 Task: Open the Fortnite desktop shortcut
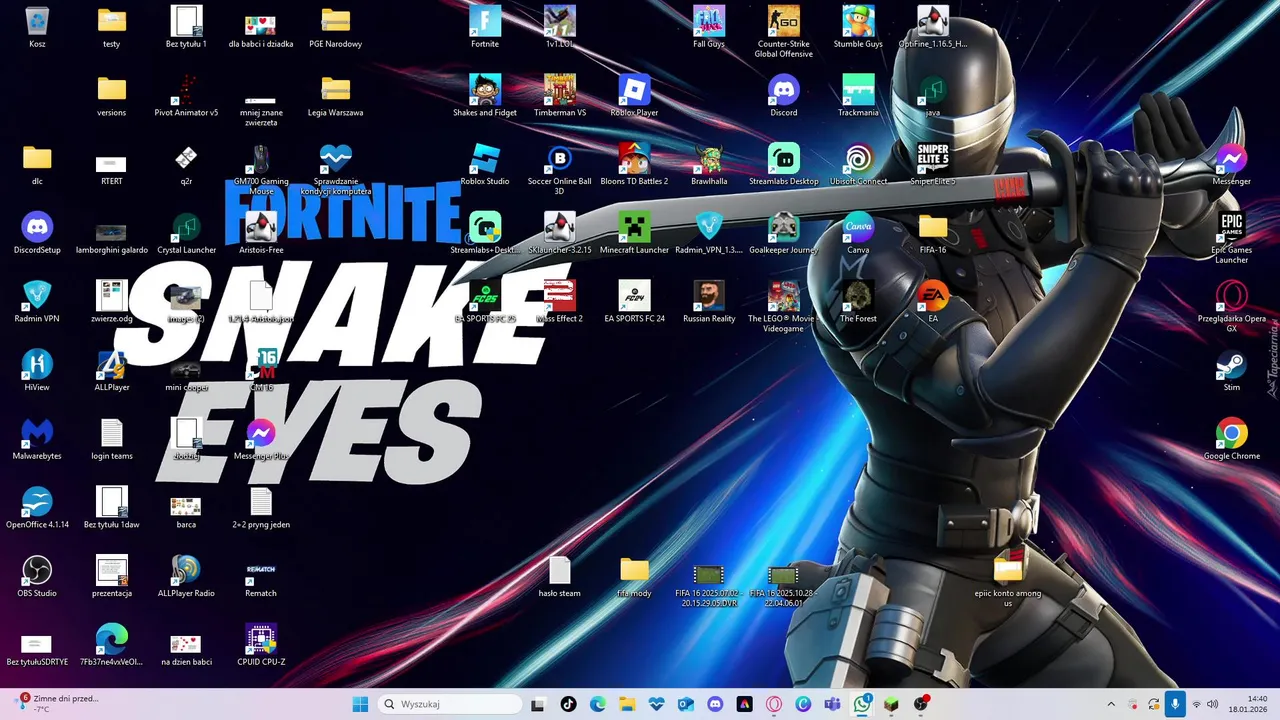tap(485, 27)
